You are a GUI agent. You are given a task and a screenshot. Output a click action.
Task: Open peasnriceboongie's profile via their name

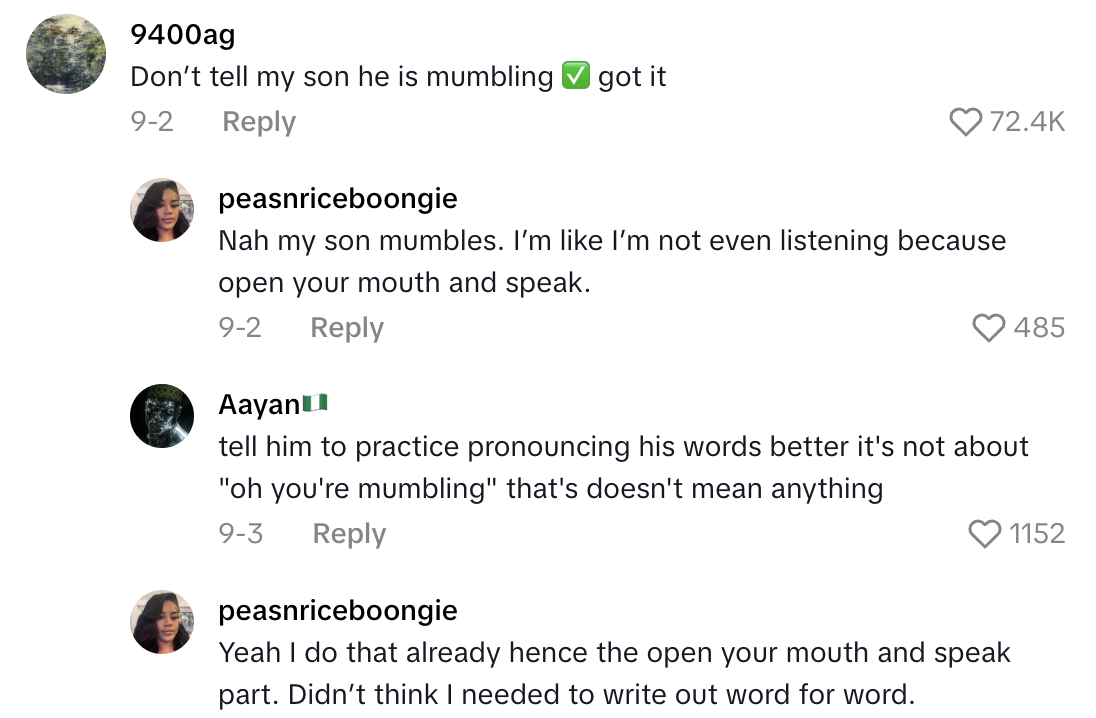click(x=337, y=198)
